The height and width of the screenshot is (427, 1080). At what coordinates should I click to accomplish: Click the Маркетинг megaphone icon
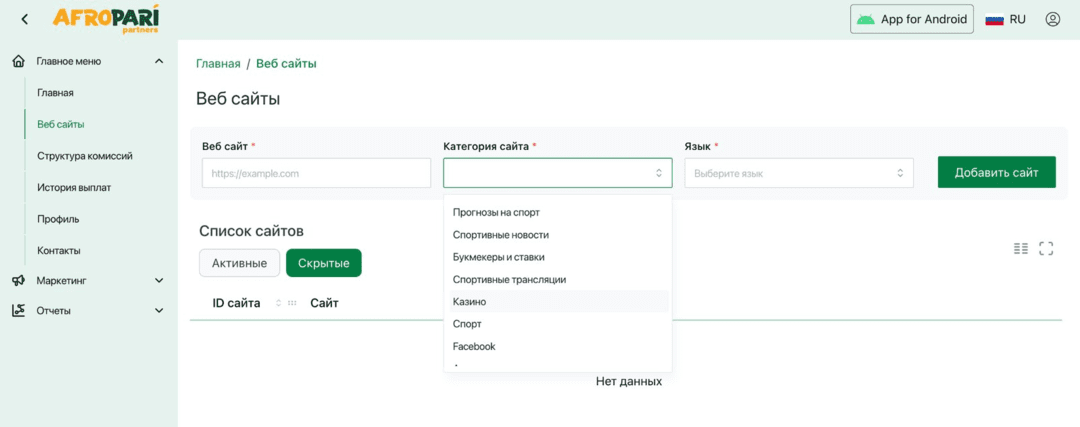click(19, 280)
